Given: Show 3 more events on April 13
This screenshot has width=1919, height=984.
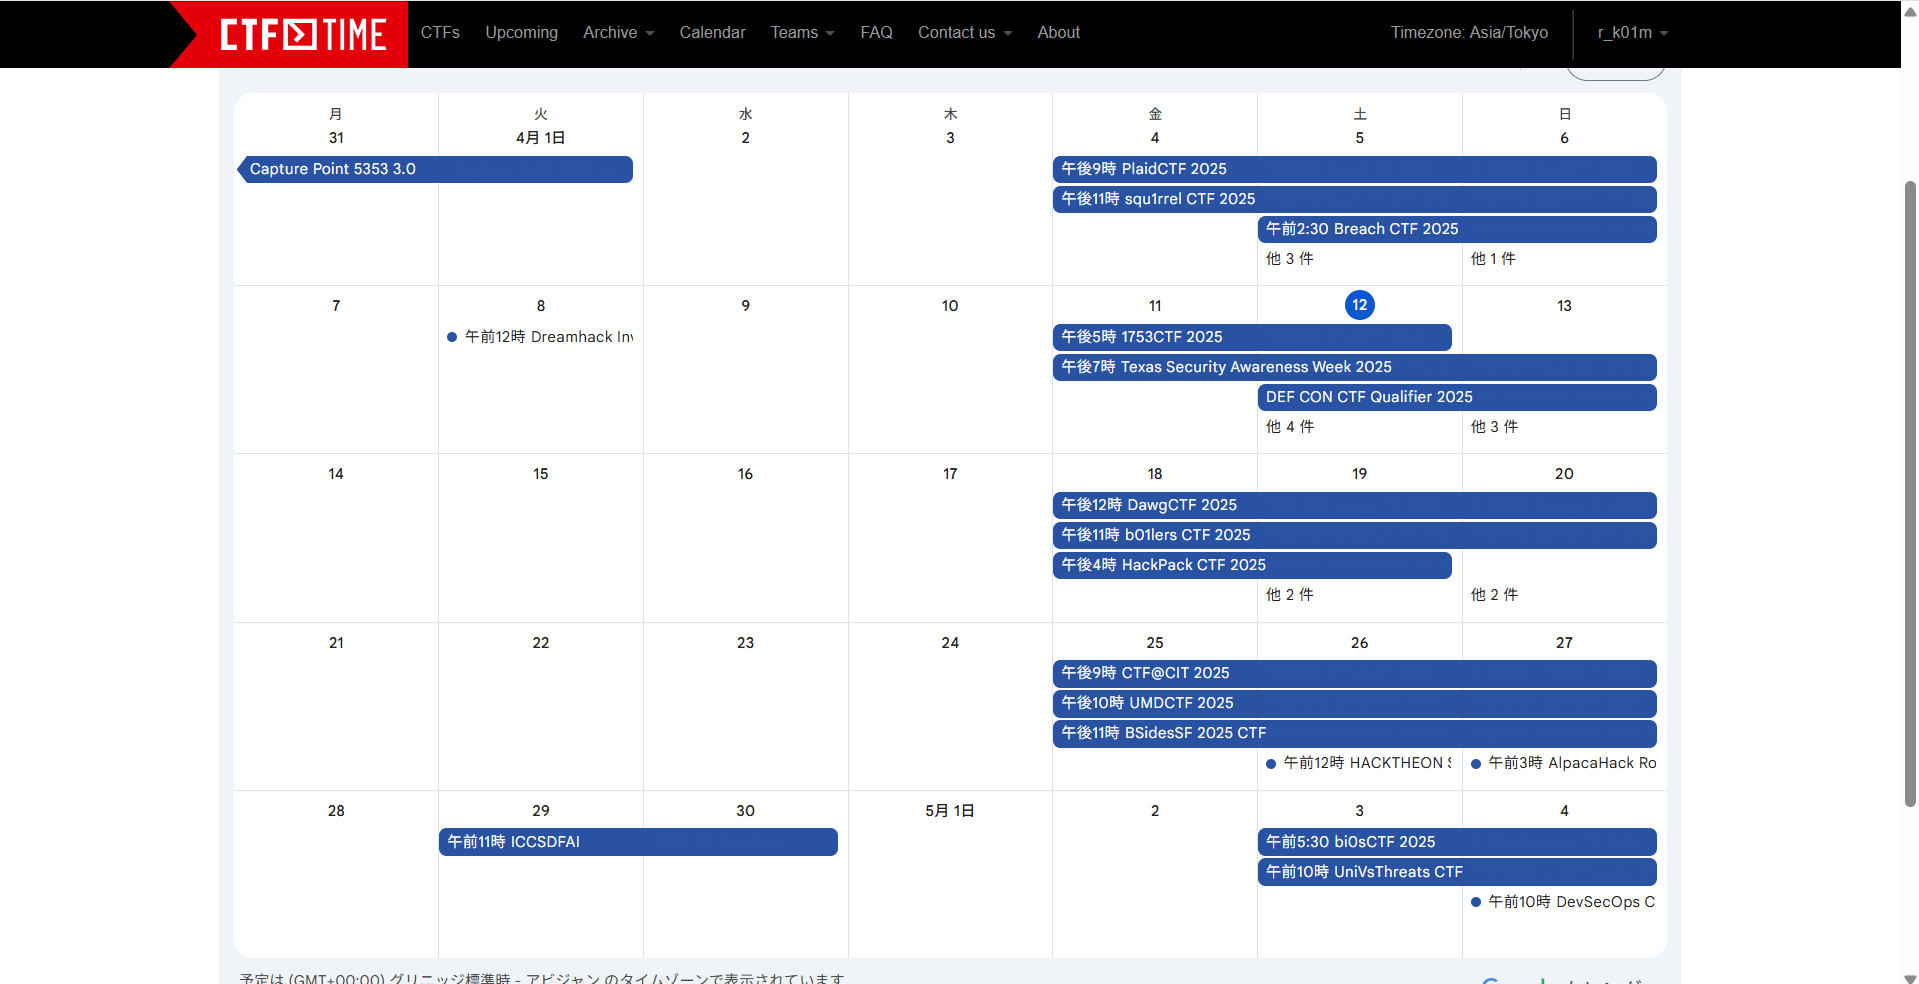Looking at the screenshot, I should point(1494,427).
